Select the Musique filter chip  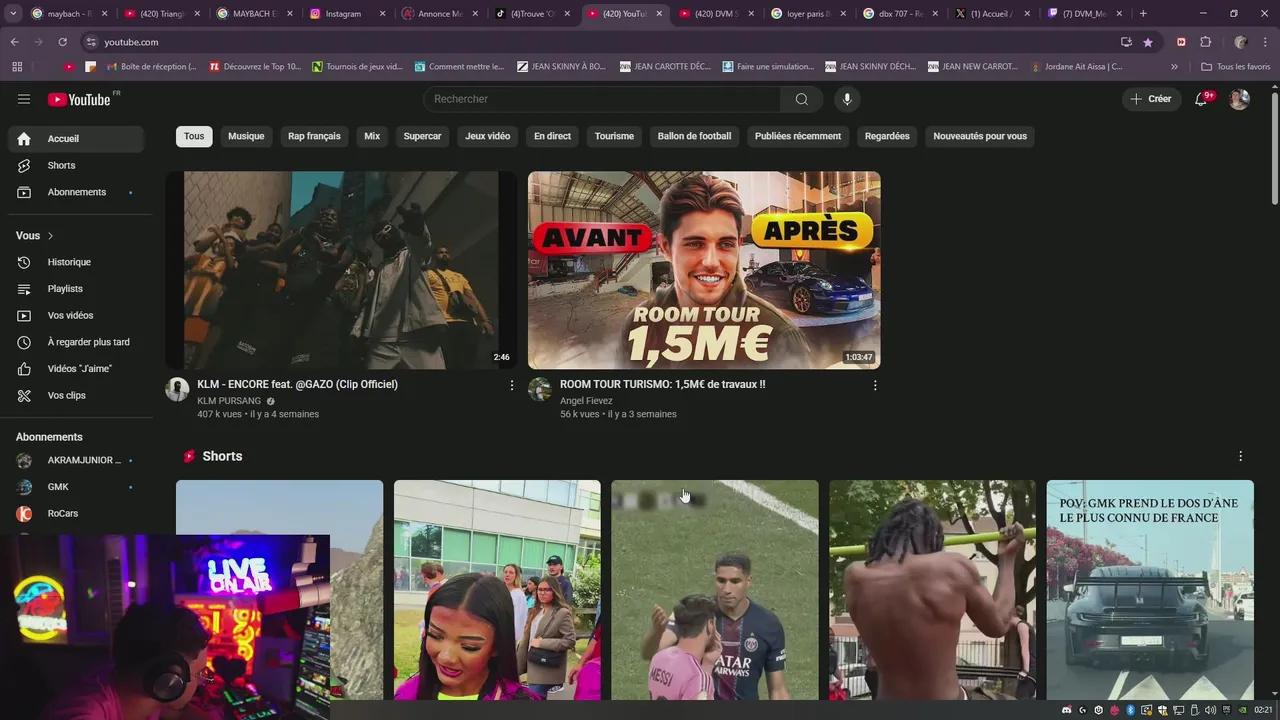pyautogui.click(x=246, y=136)
